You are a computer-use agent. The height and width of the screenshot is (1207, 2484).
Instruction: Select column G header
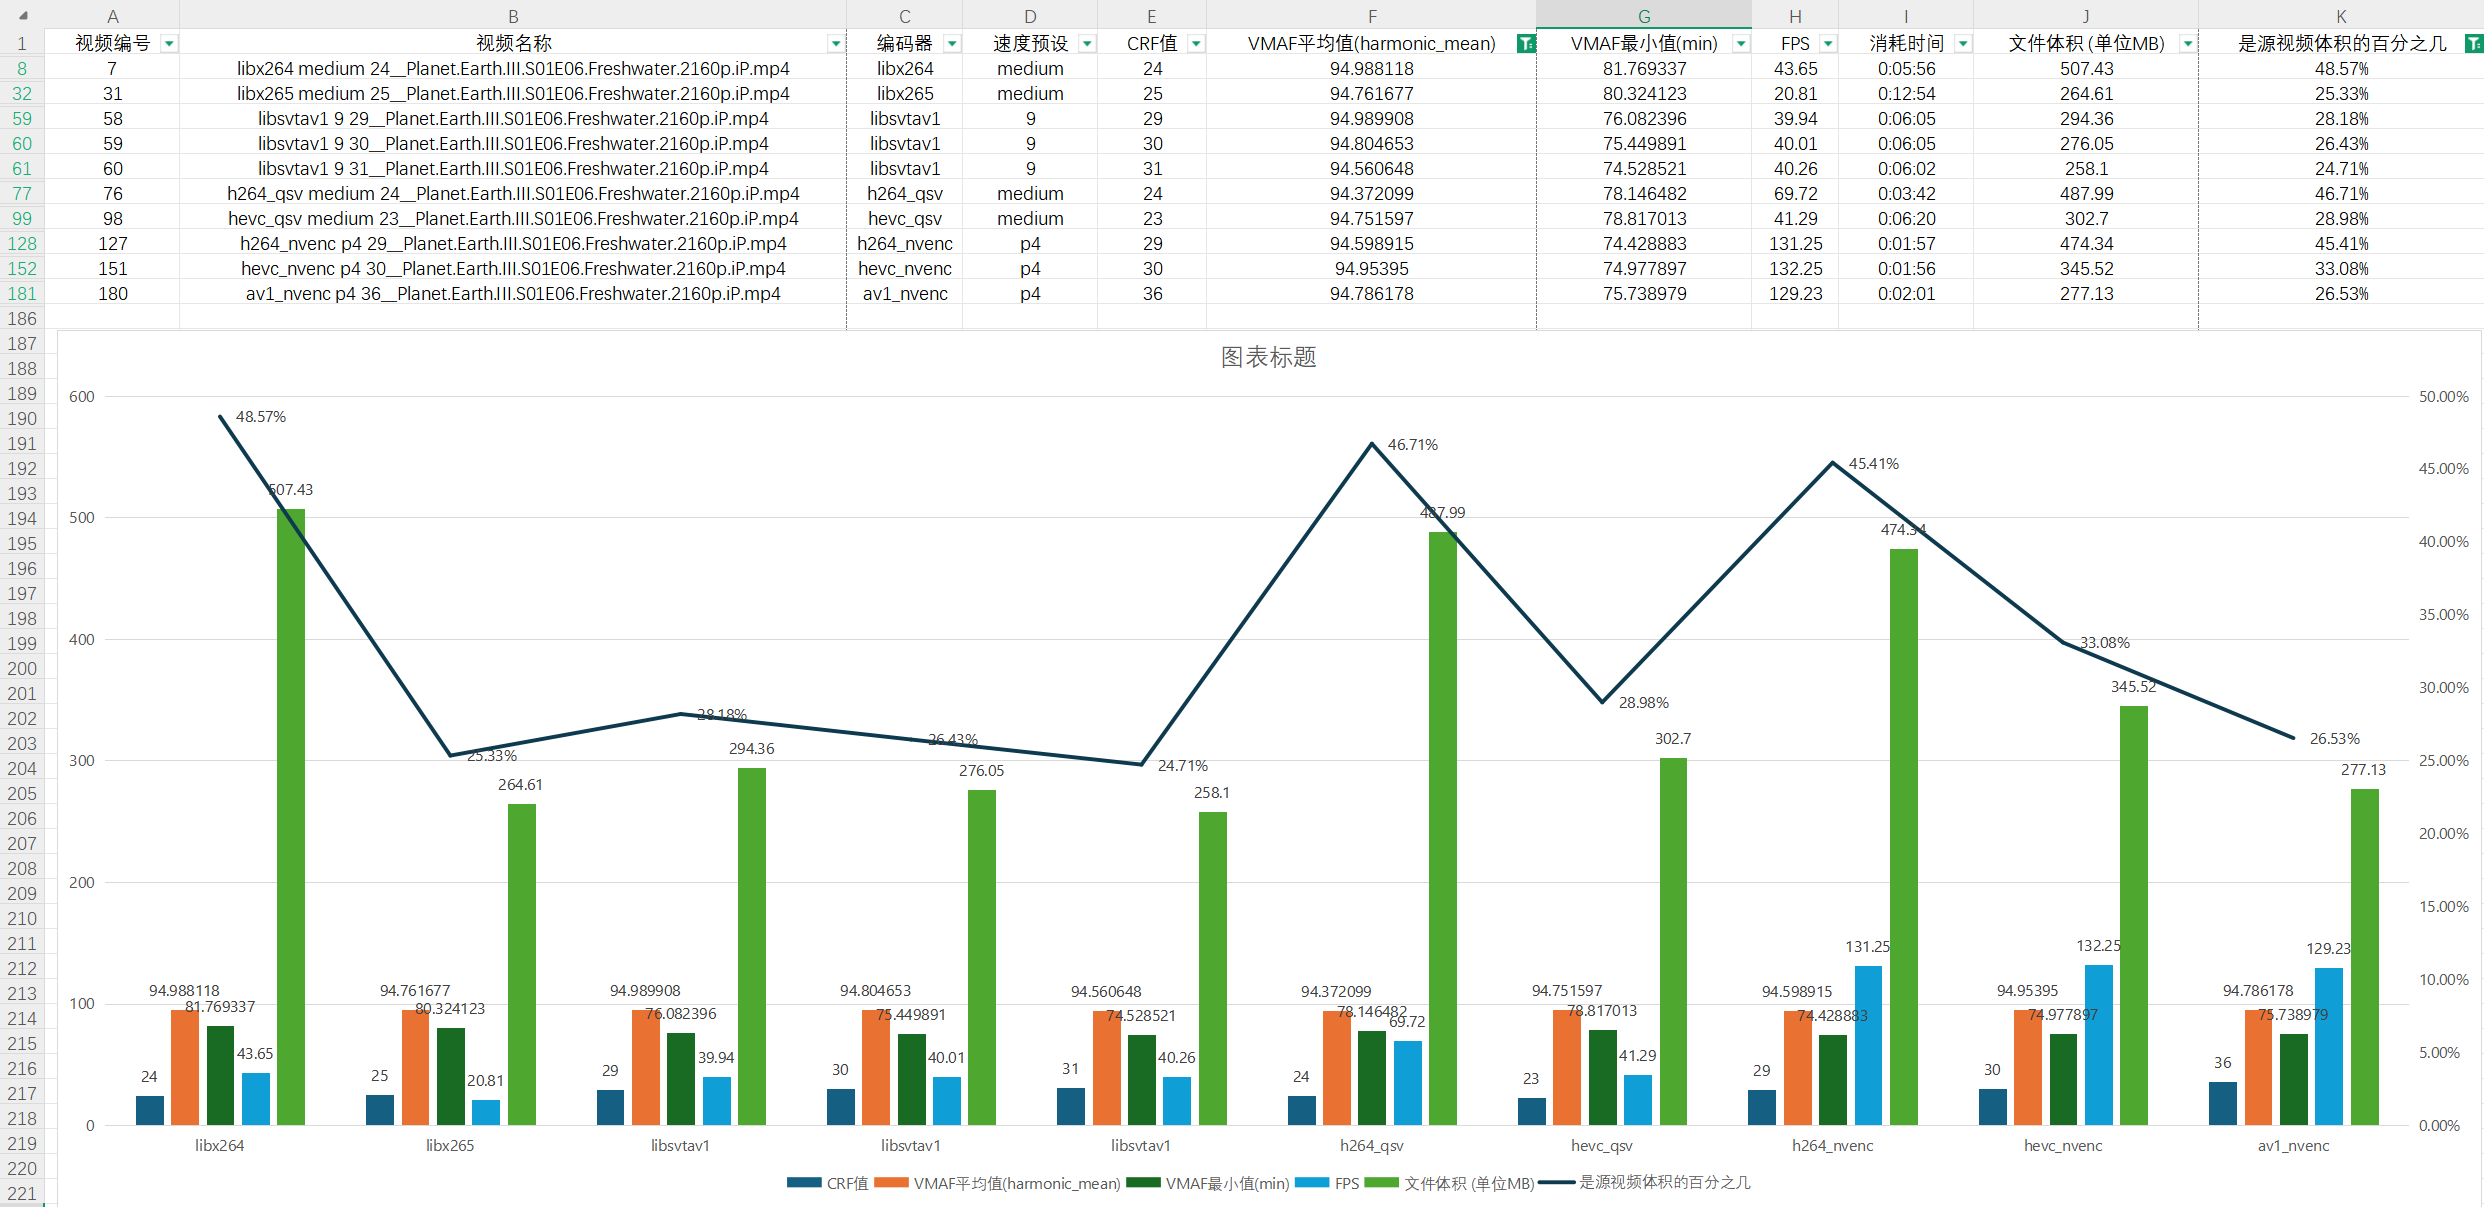1643,16
